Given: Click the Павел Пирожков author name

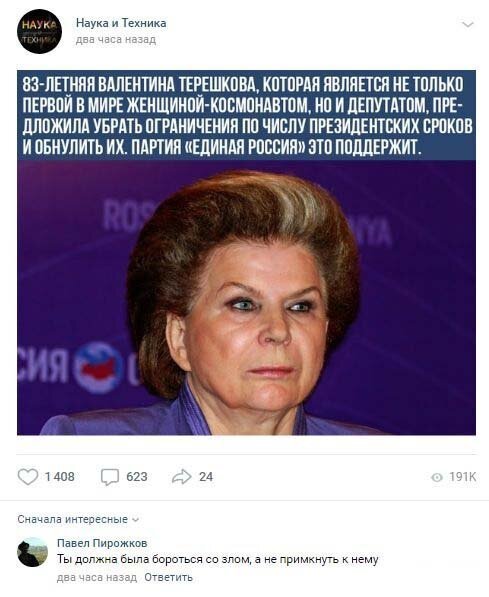Looking at the screenshot, I should click(102, 543).
